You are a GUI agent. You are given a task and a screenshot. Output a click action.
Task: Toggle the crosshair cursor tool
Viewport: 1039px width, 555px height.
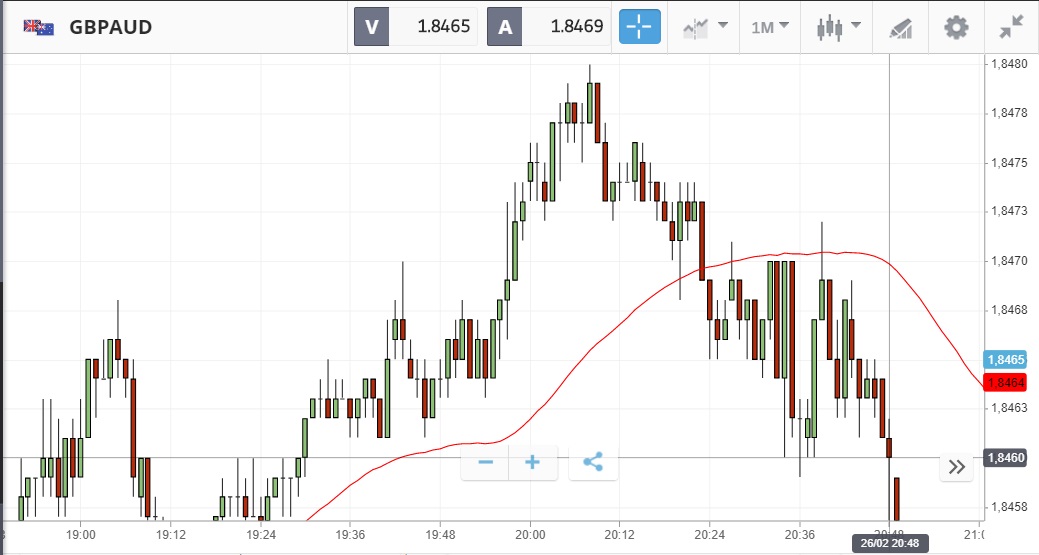click(640, 27)
